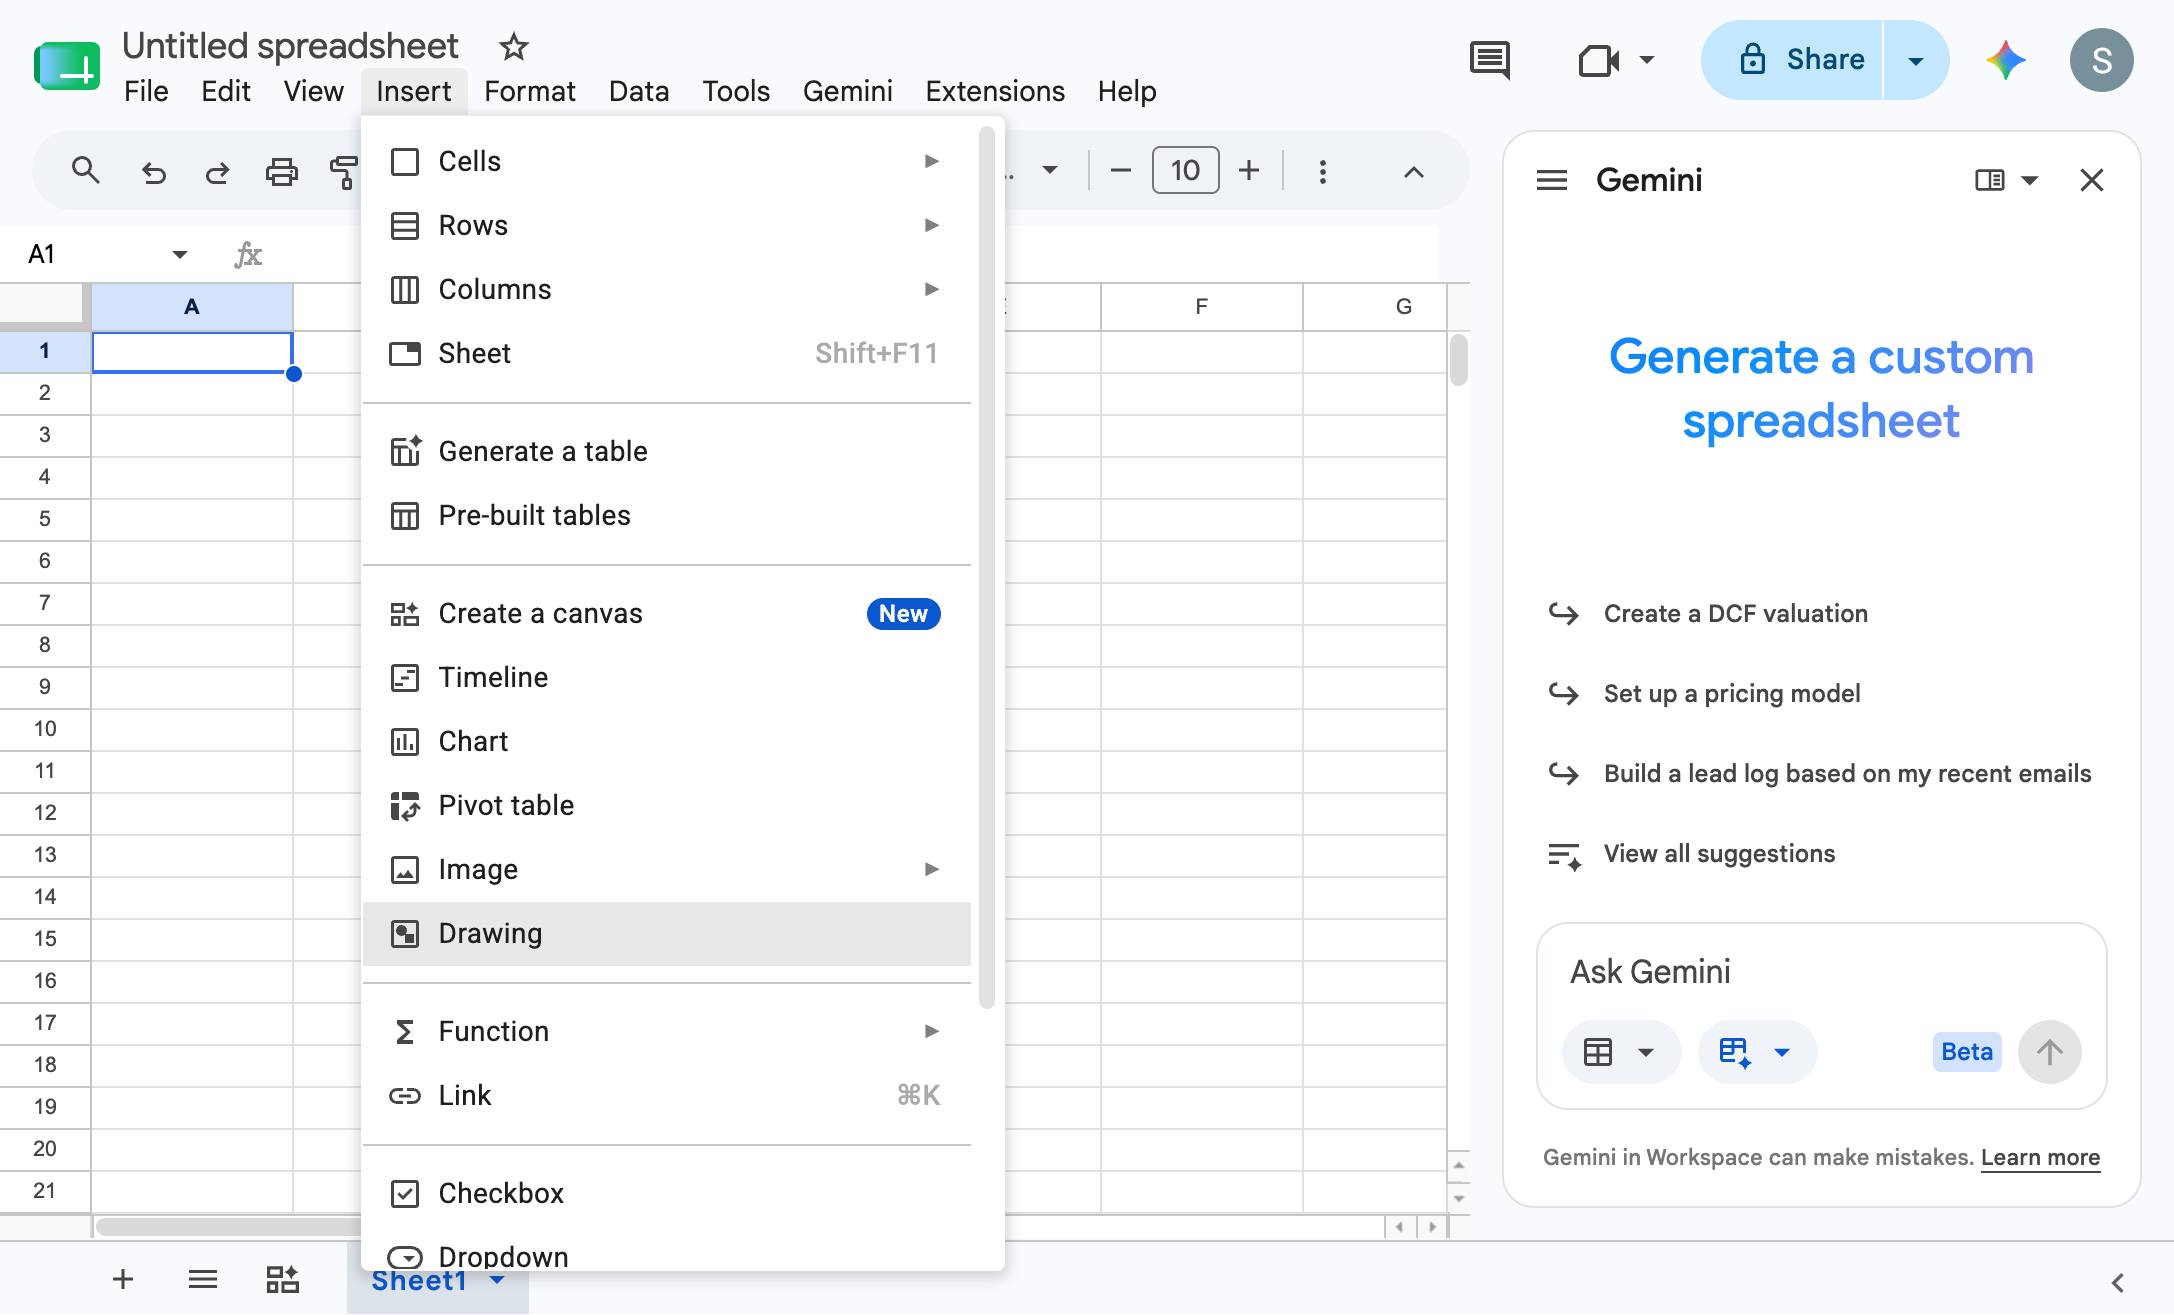The height and width of the screenshot is (1315, 2174).
Task: Redo the last action
Action: point(217,172)
